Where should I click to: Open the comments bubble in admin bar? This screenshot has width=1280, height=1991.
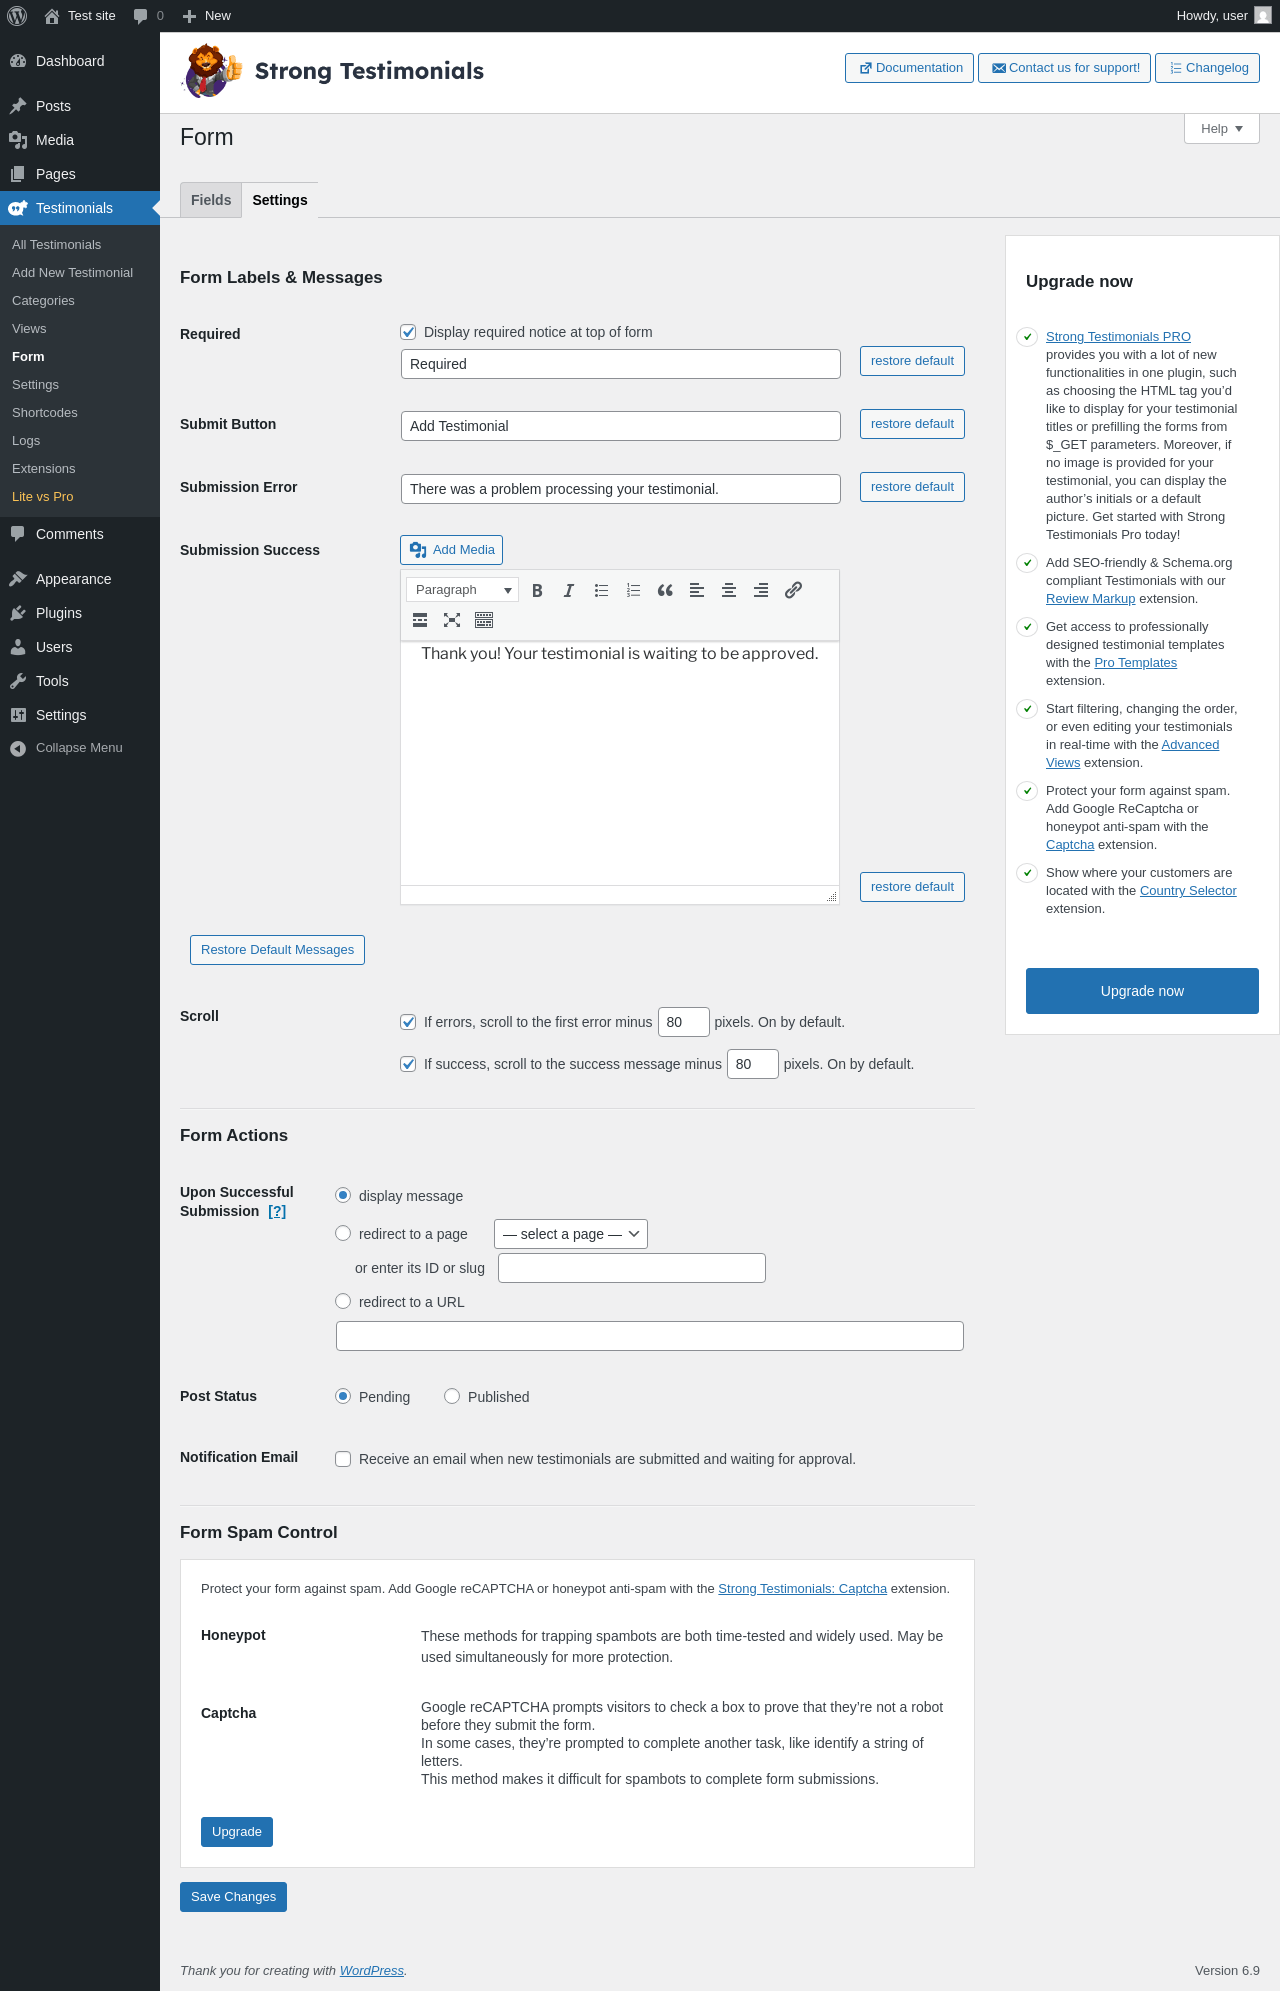(140, 16)
